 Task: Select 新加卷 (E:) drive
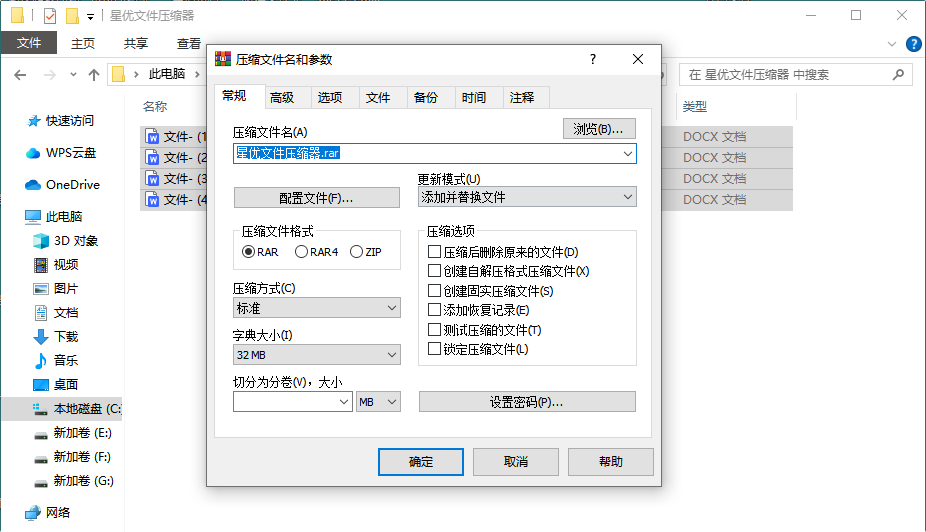coord(73,433)
